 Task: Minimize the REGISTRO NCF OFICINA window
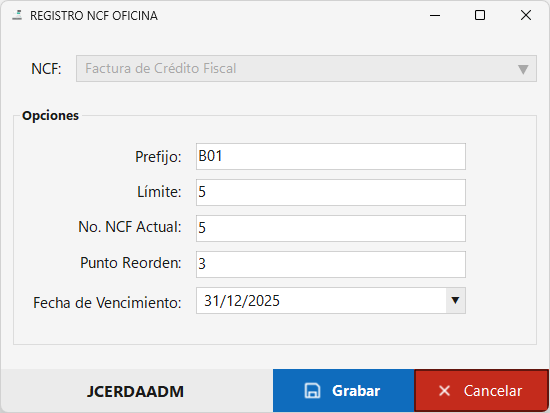(x=435, y=15)
